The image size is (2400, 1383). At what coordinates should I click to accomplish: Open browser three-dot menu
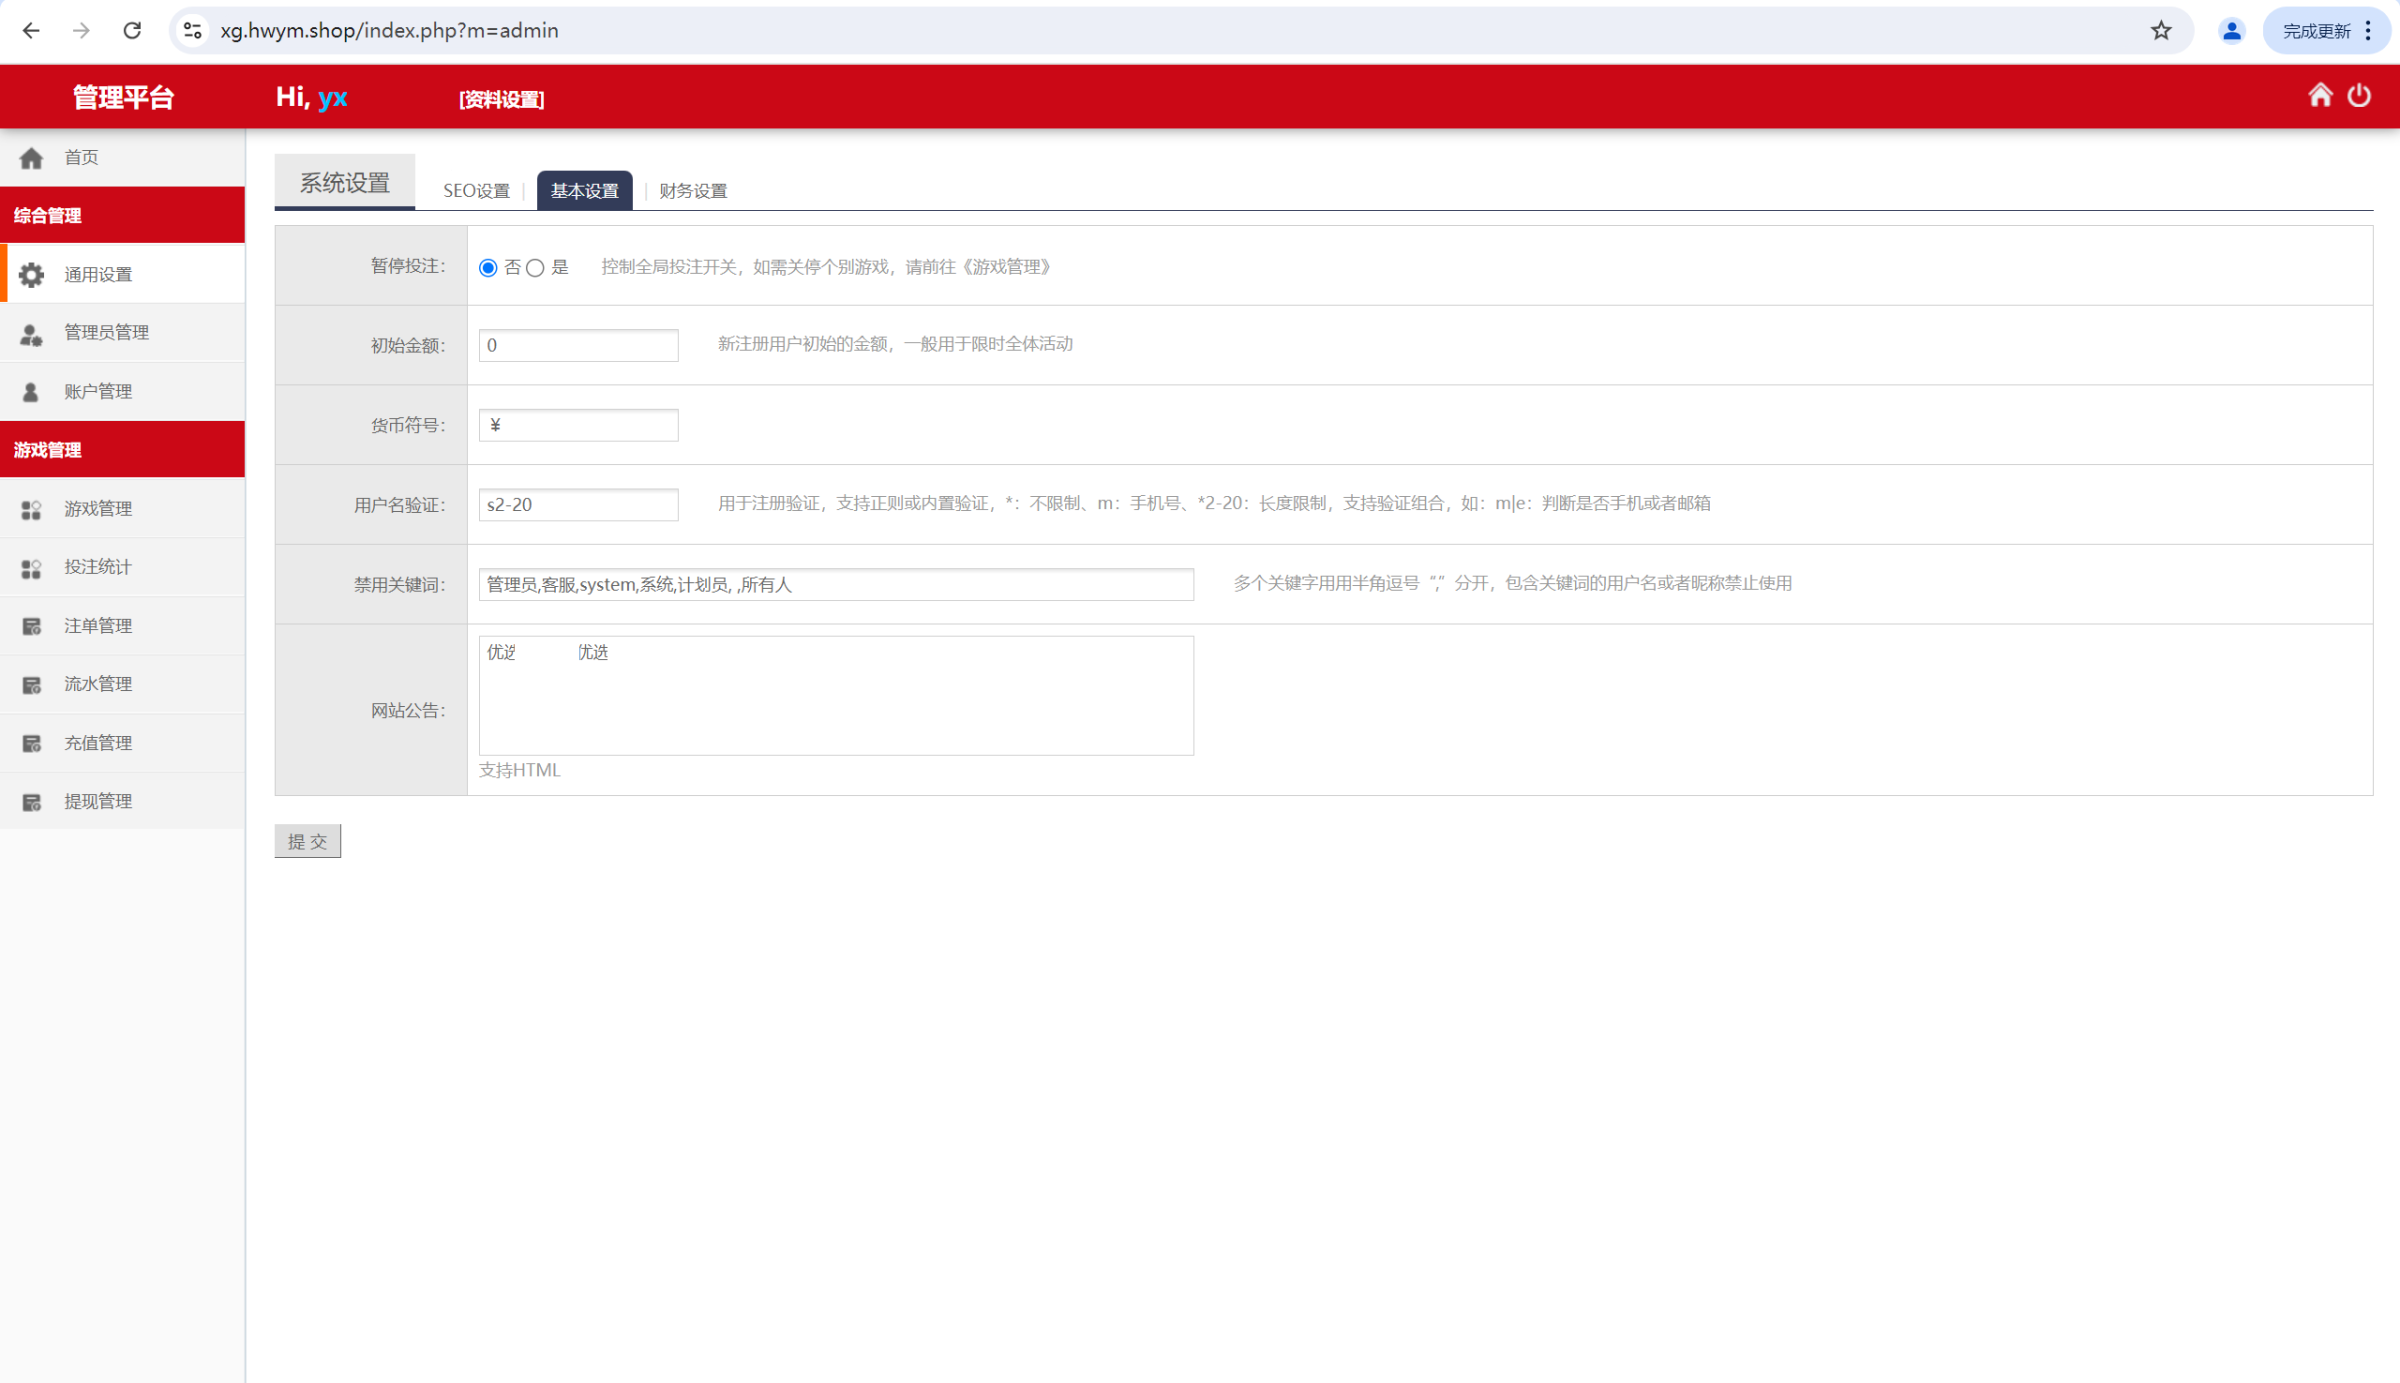pos(2368,31)
